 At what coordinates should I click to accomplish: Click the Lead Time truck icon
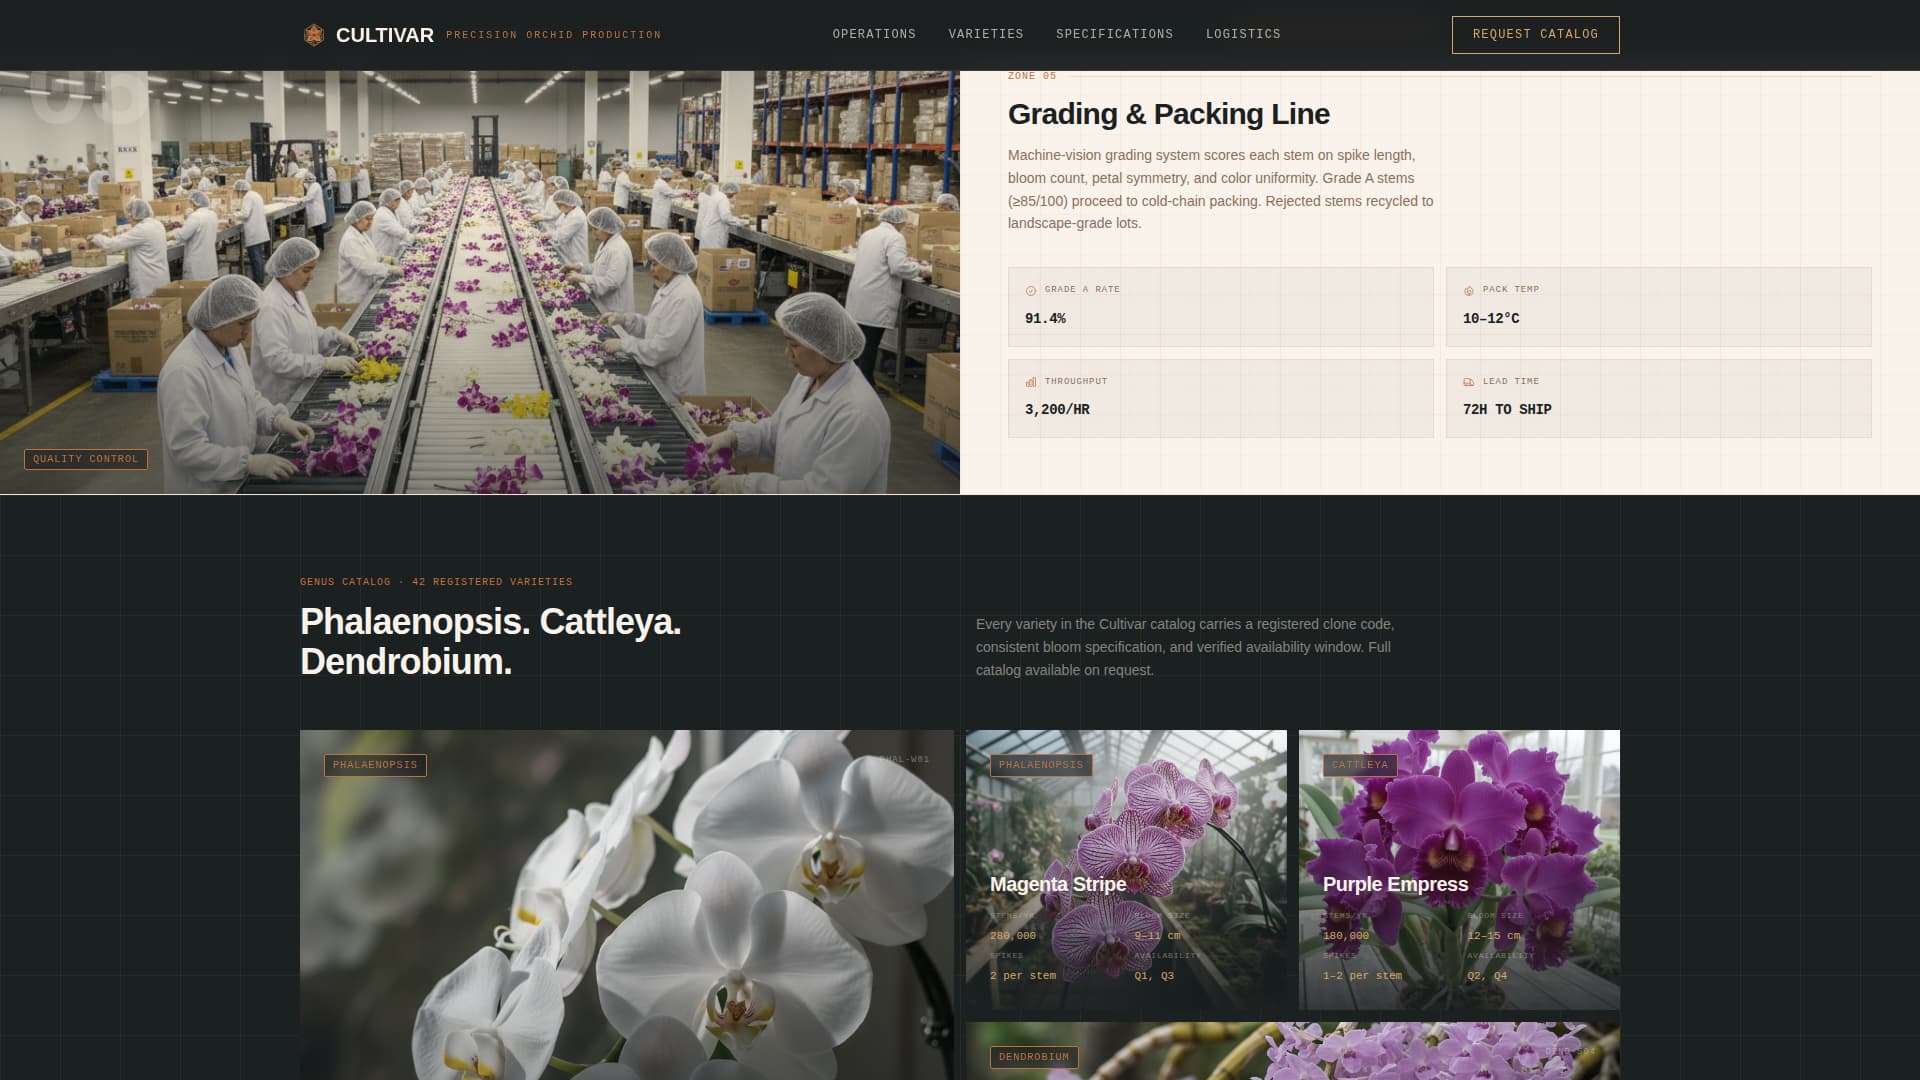pyautogui.click(x=1468, y=381)
